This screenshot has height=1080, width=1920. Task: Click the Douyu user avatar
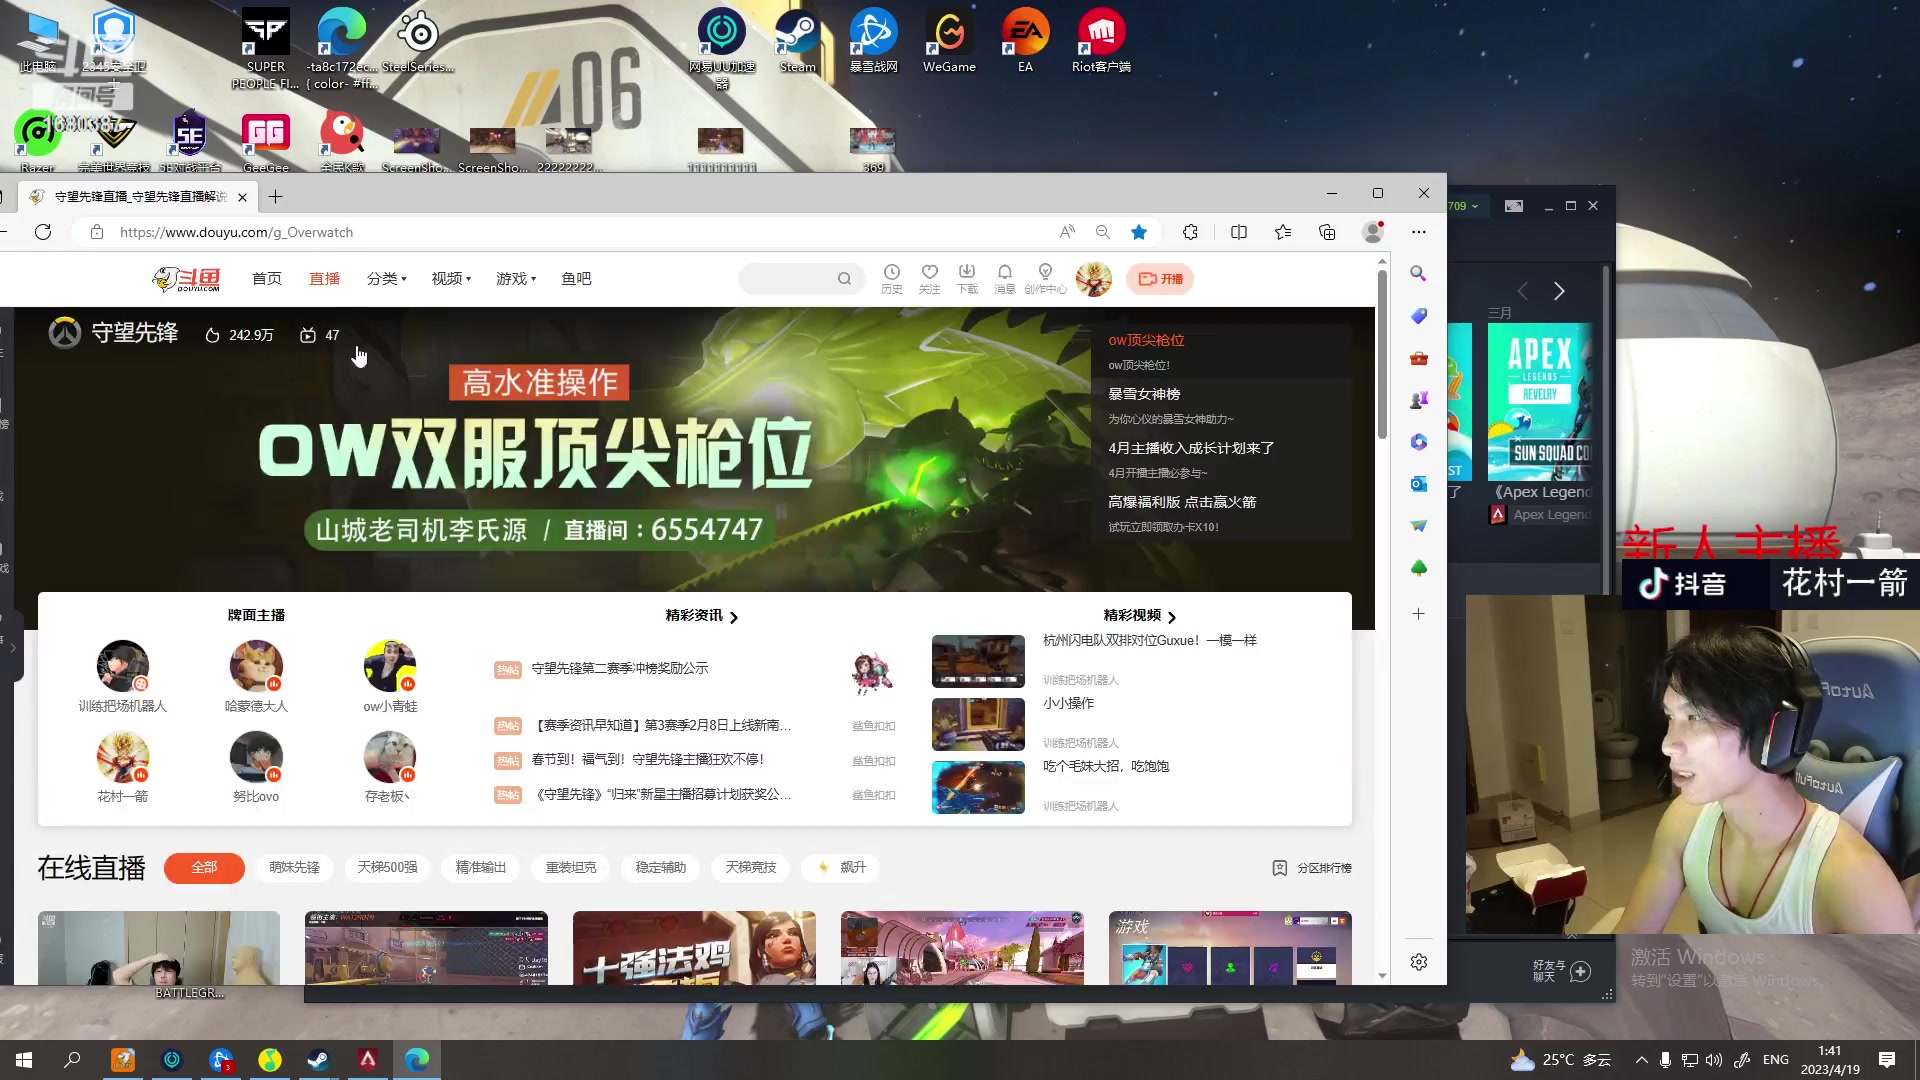(x=1094, y=279)
